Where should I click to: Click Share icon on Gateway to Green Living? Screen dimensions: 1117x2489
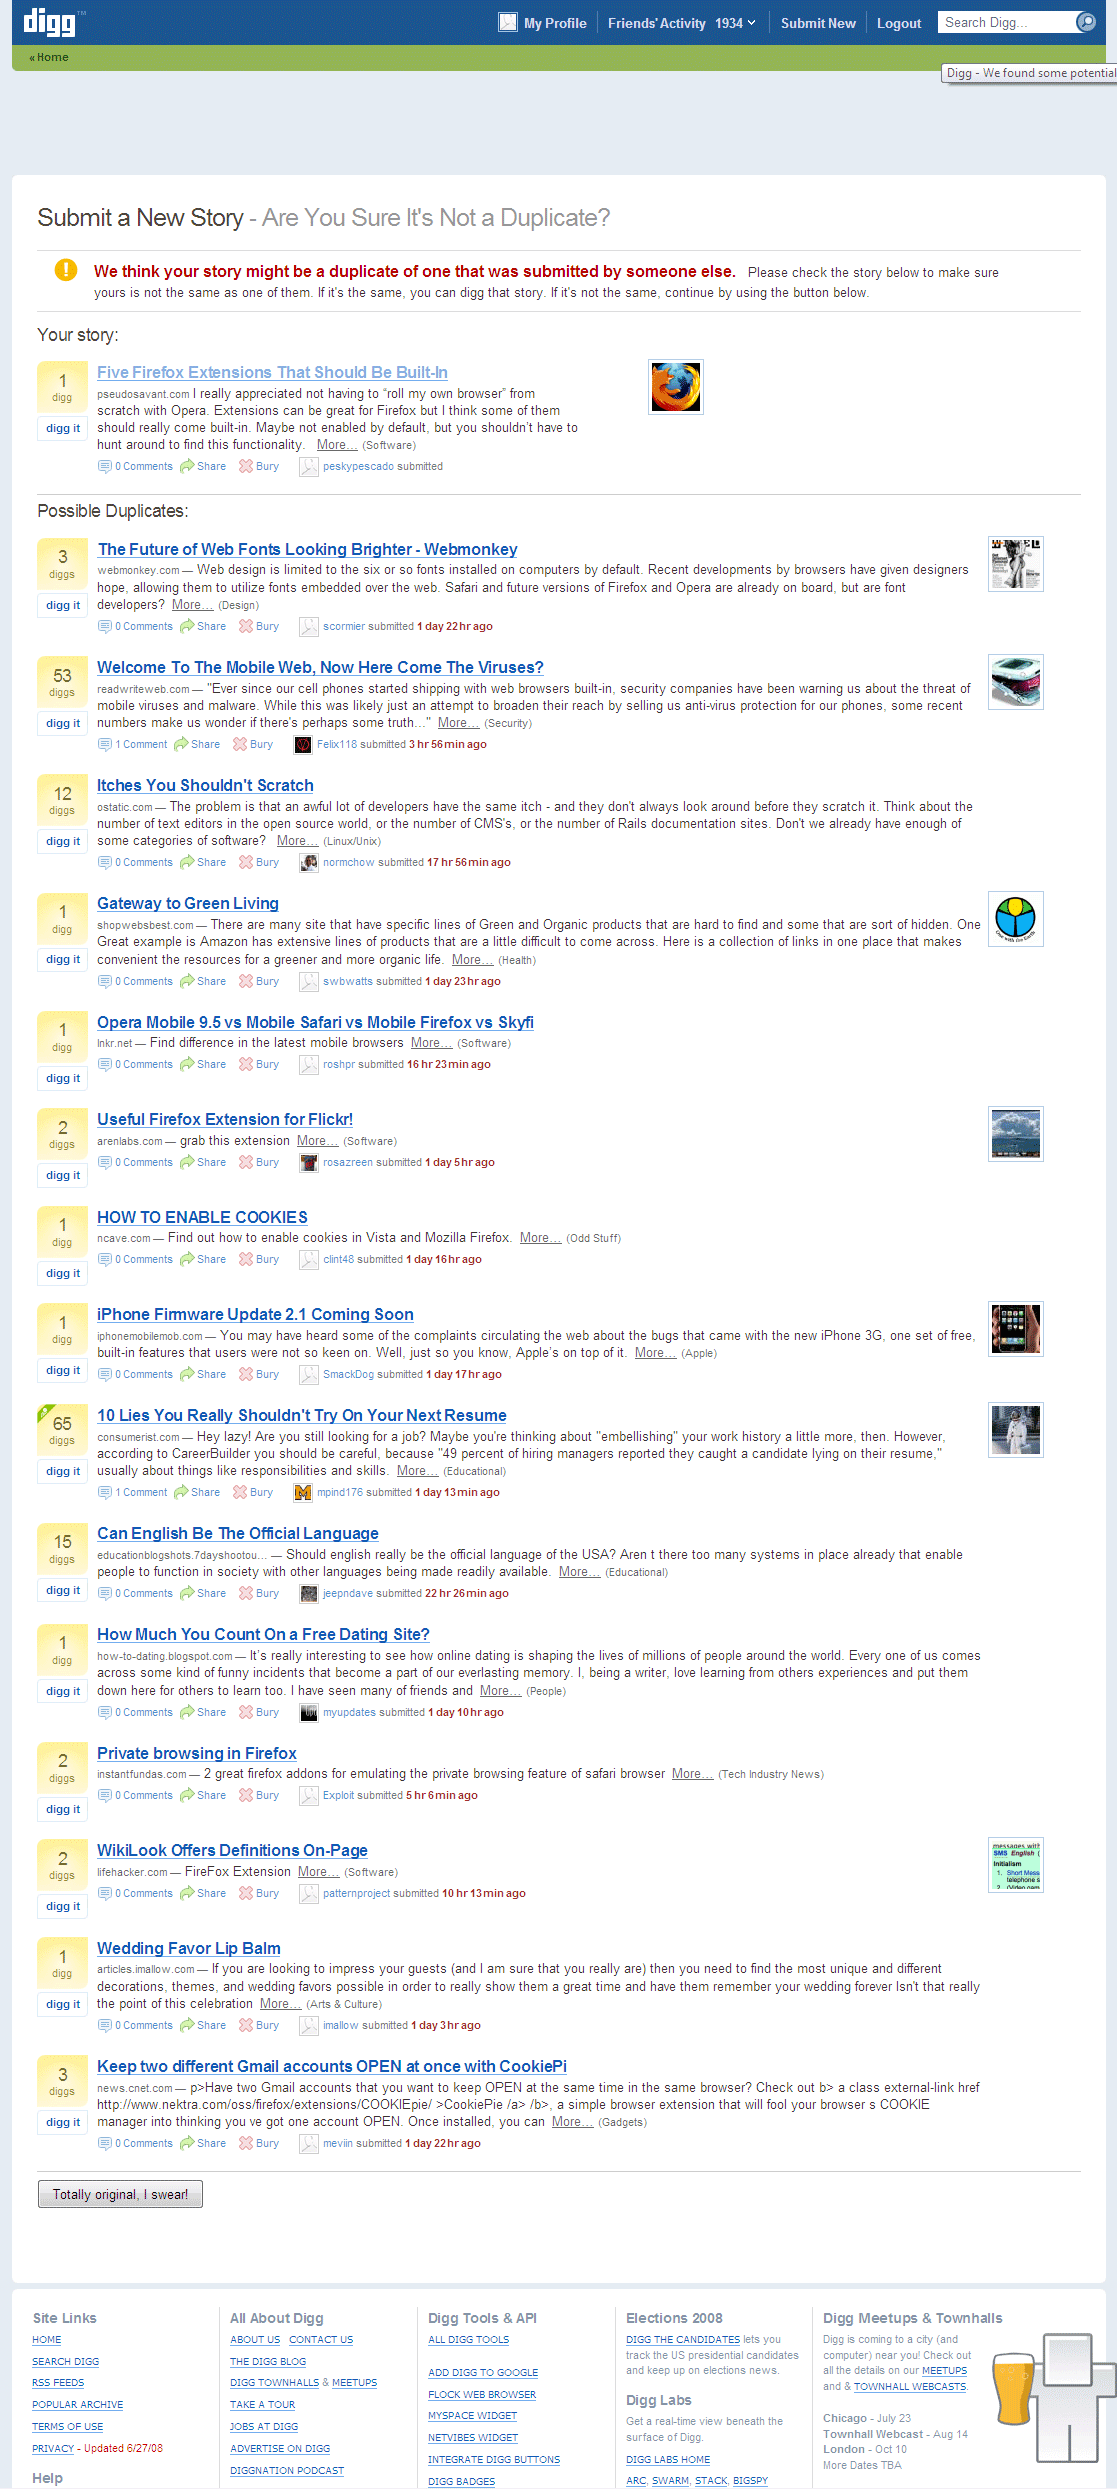point(187,981)
